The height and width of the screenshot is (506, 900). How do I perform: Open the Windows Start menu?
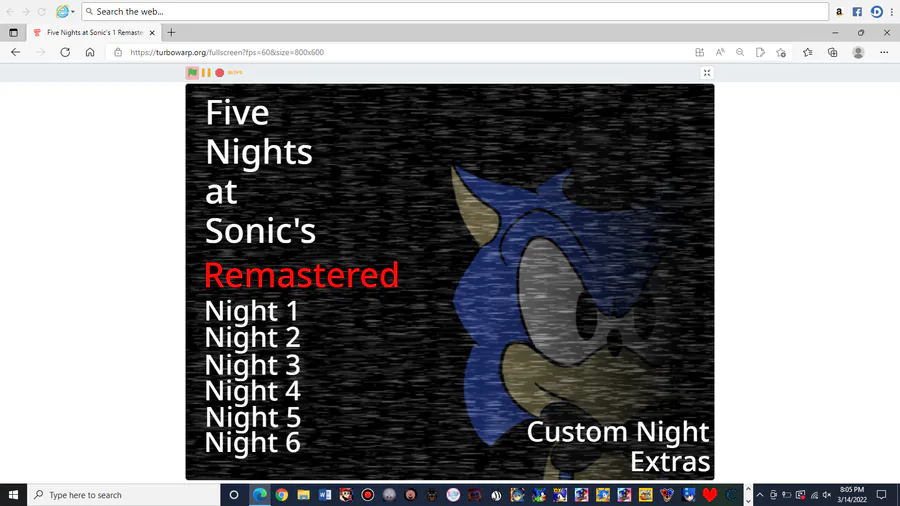[13, 495]
